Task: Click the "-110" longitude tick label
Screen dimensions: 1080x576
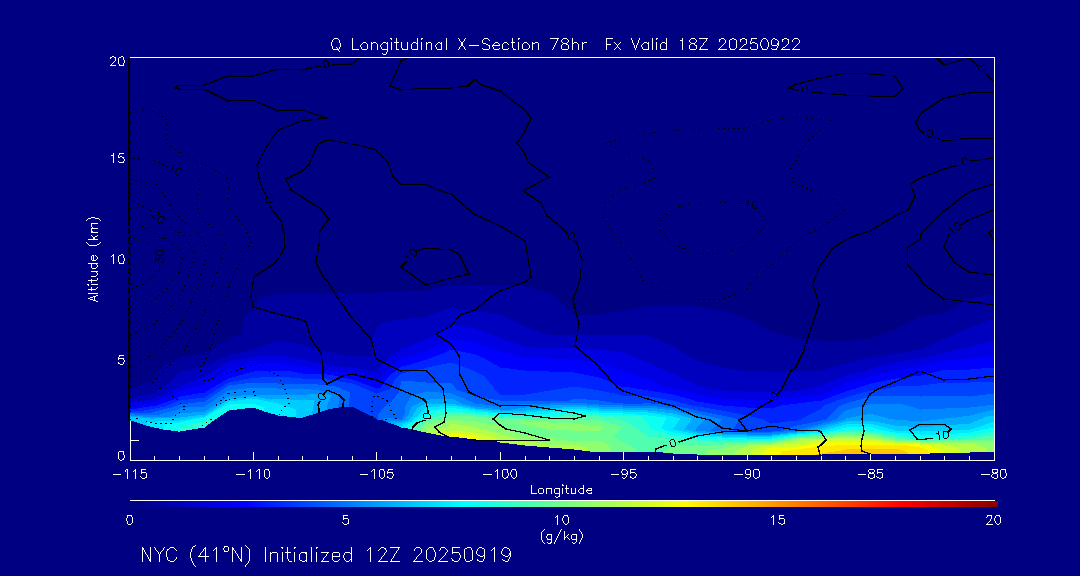Action: pyautogui.click(x=253, y=475)
